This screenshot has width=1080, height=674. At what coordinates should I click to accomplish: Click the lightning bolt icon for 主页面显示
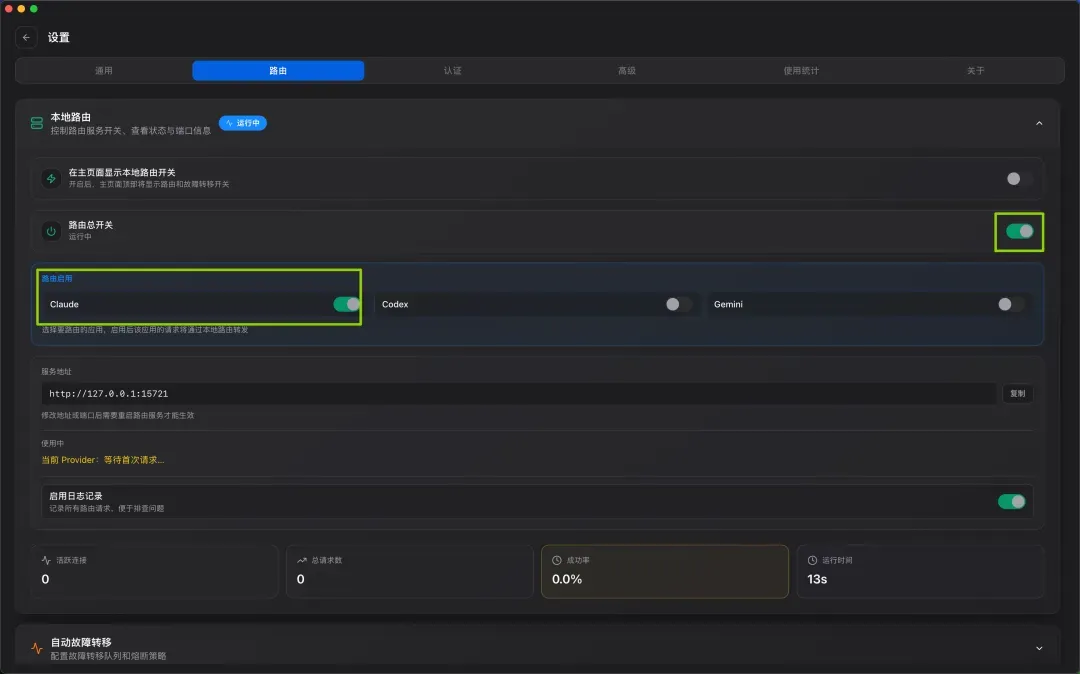[51, 178]
